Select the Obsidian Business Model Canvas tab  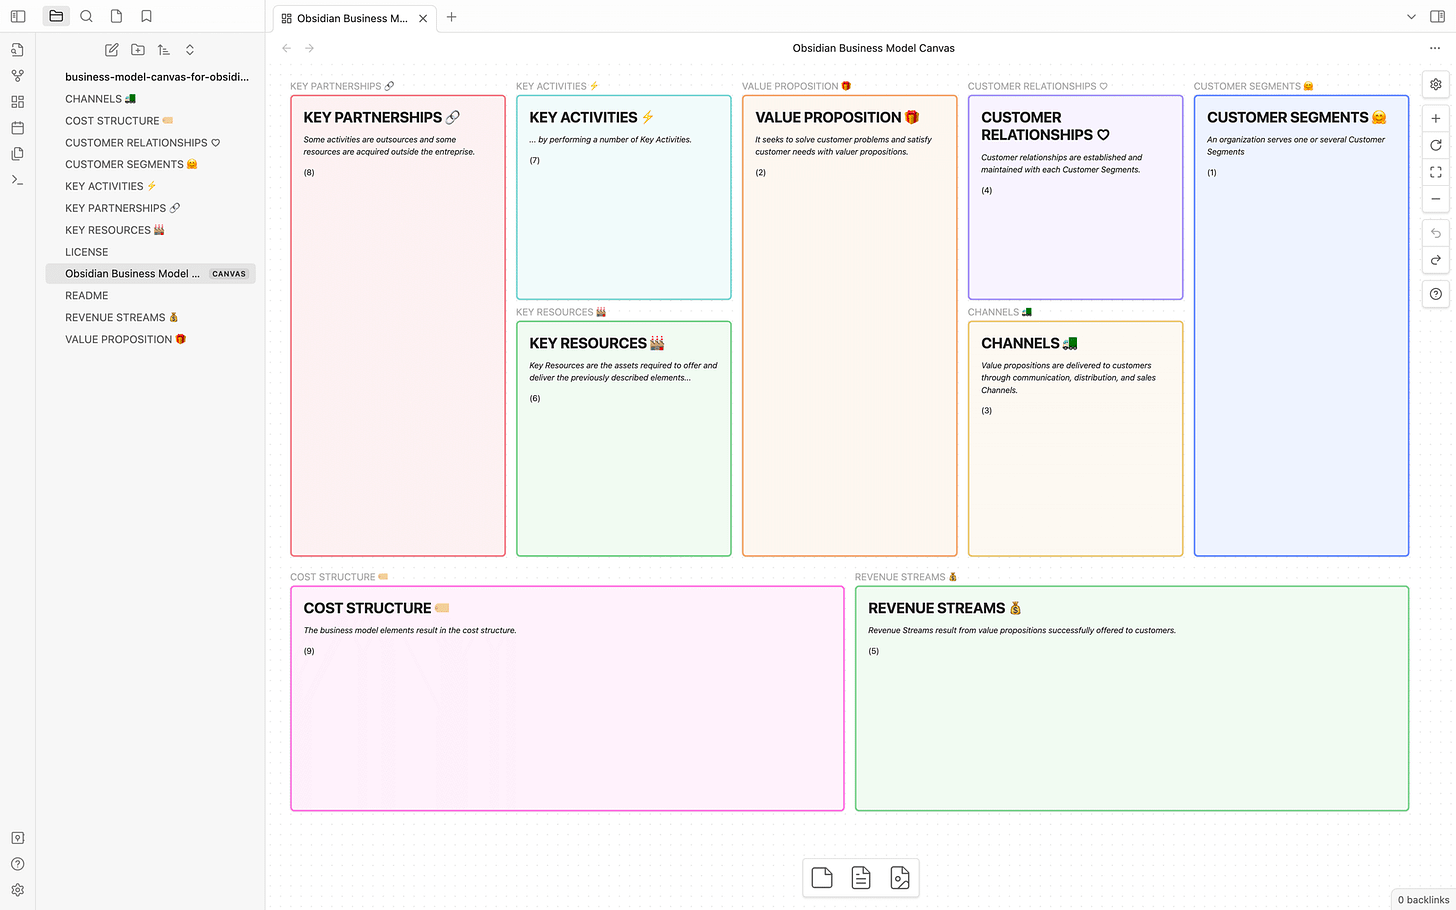coord(348,17)
